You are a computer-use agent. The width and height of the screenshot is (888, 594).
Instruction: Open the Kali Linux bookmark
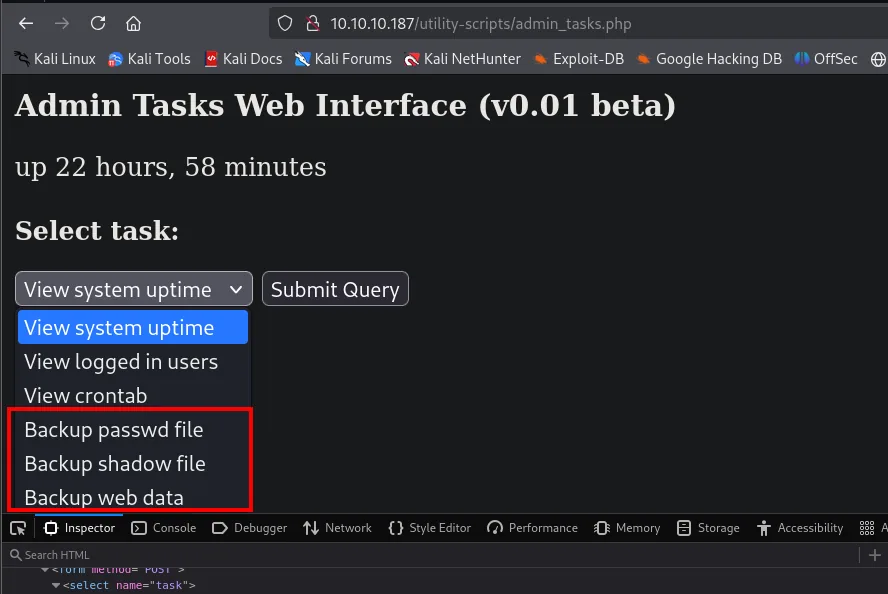coord(55,59)
